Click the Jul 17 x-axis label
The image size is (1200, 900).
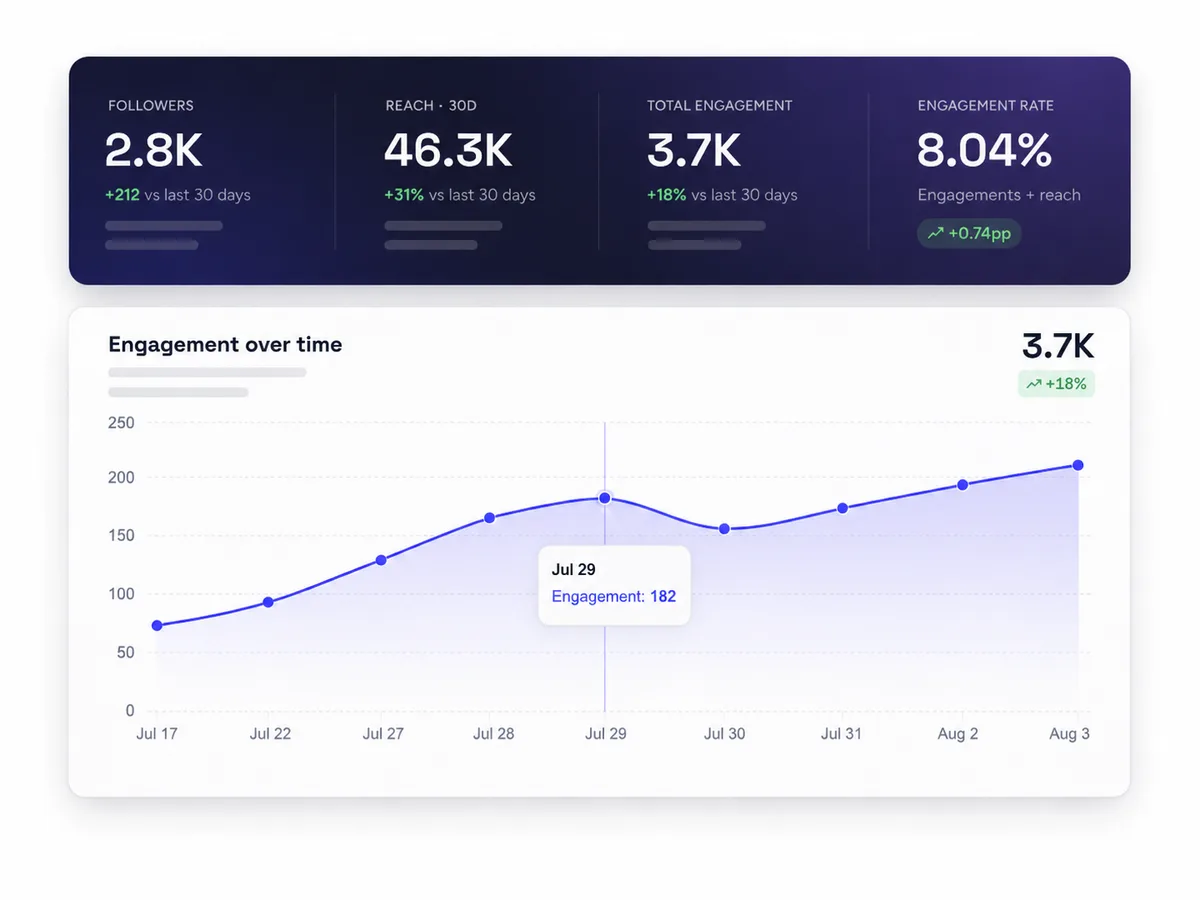157,734
